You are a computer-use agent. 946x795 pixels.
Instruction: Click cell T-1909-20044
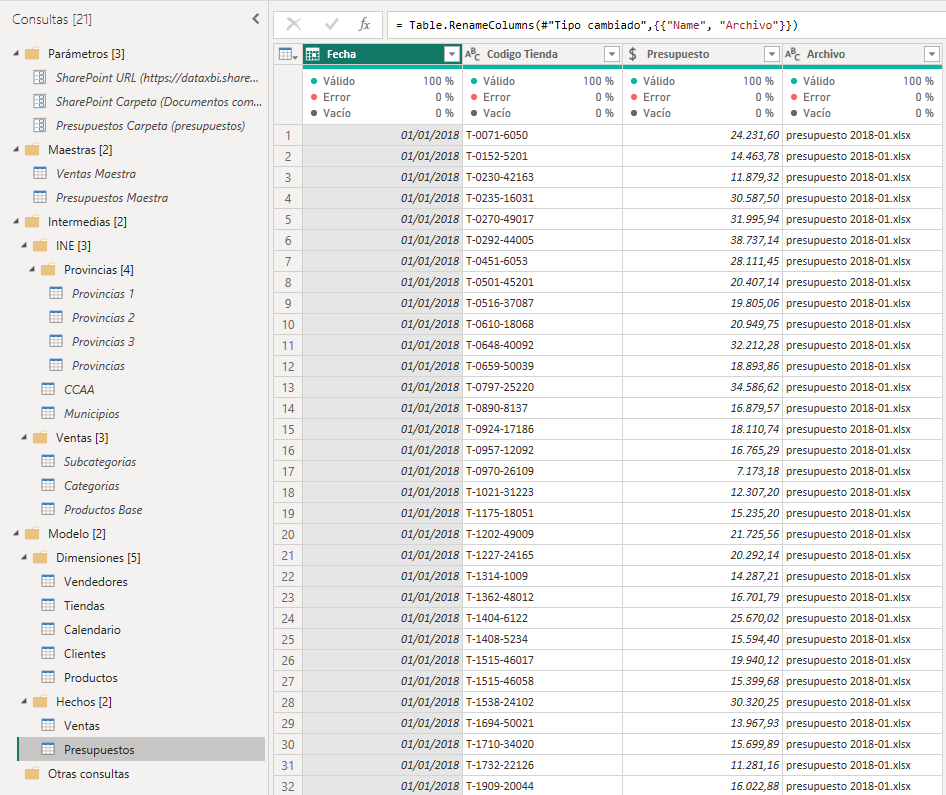pos(542,785)
